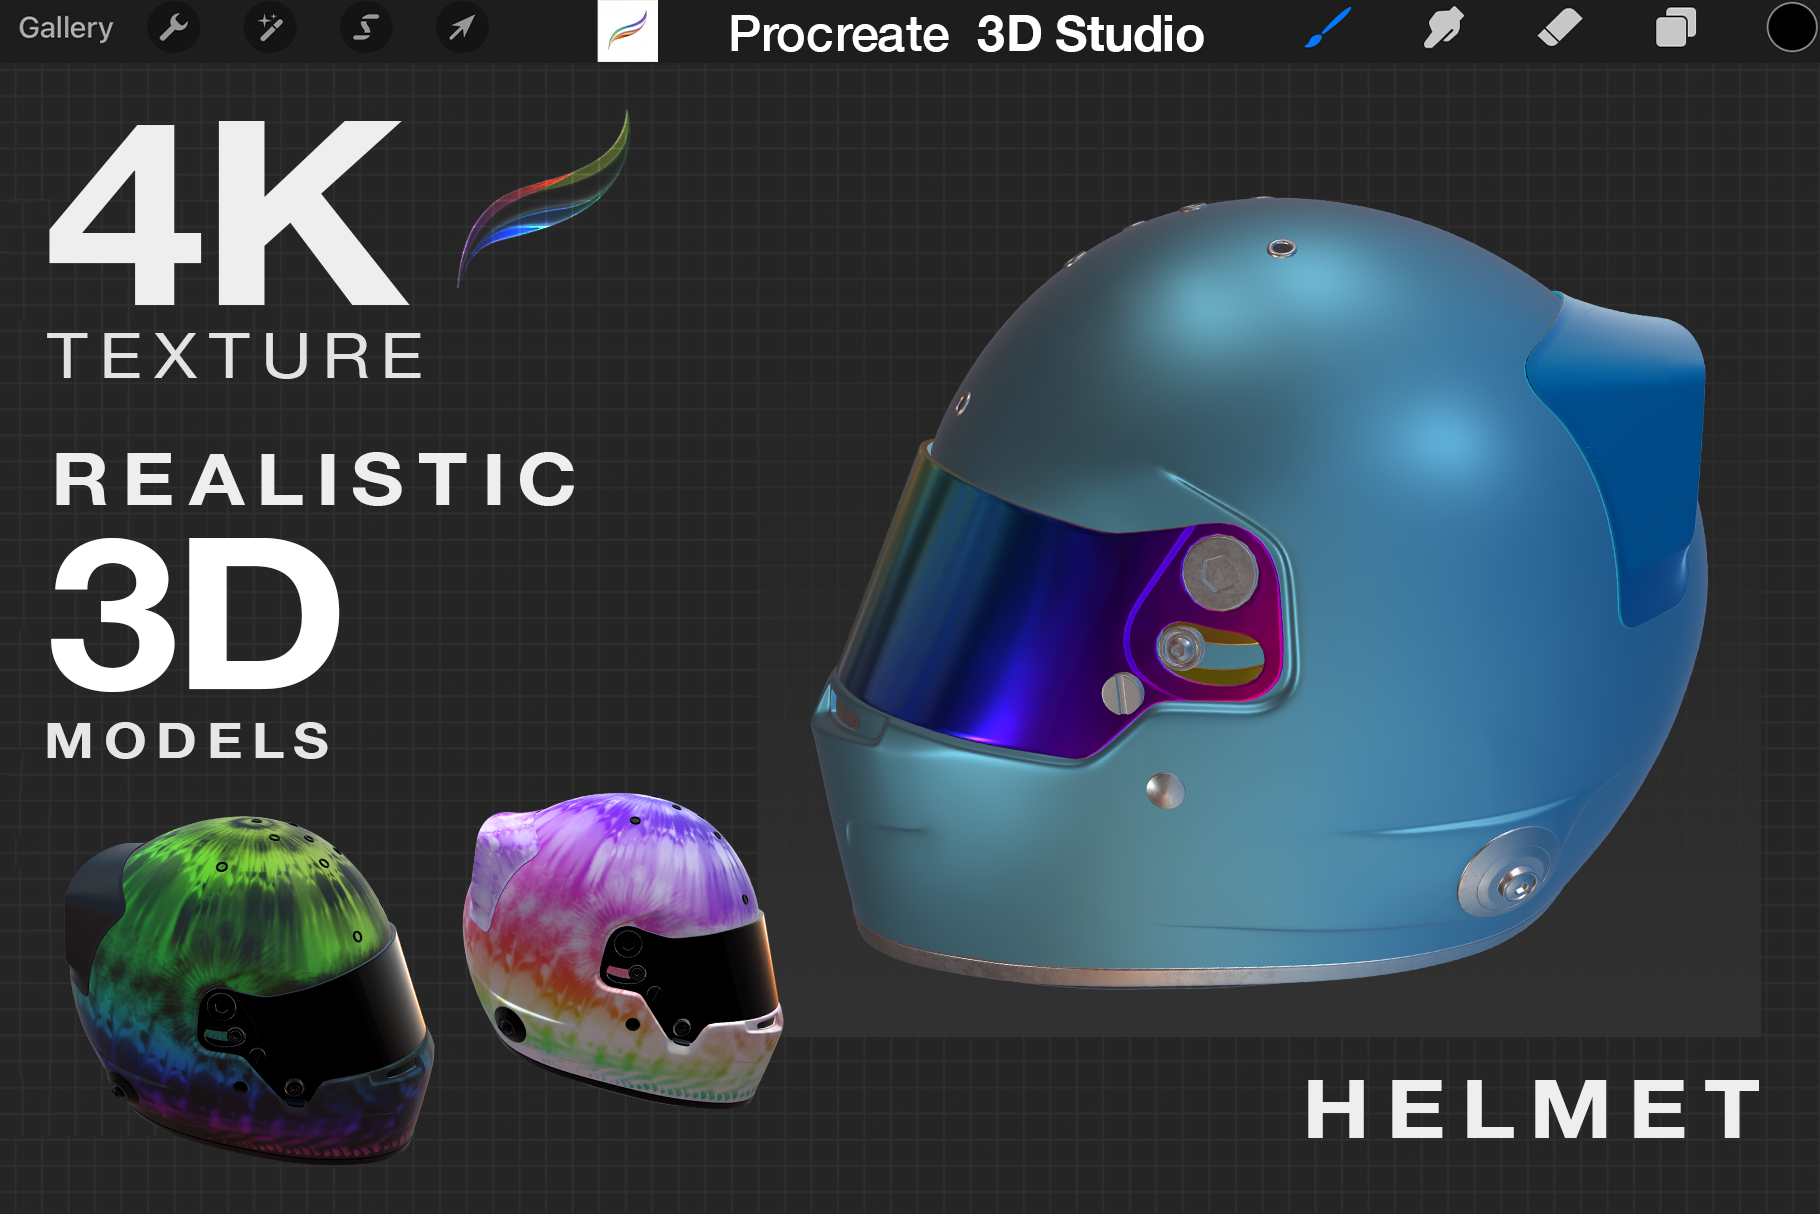This screenshot has height=1214, width=1820.
Task: Select the blue paintbrush tool
Action: (1328, 28)
